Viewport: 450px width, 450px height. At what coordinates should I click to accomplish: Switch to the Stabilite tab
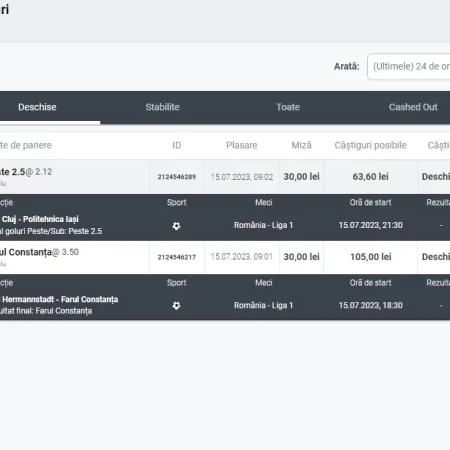[x=162, y=107]
